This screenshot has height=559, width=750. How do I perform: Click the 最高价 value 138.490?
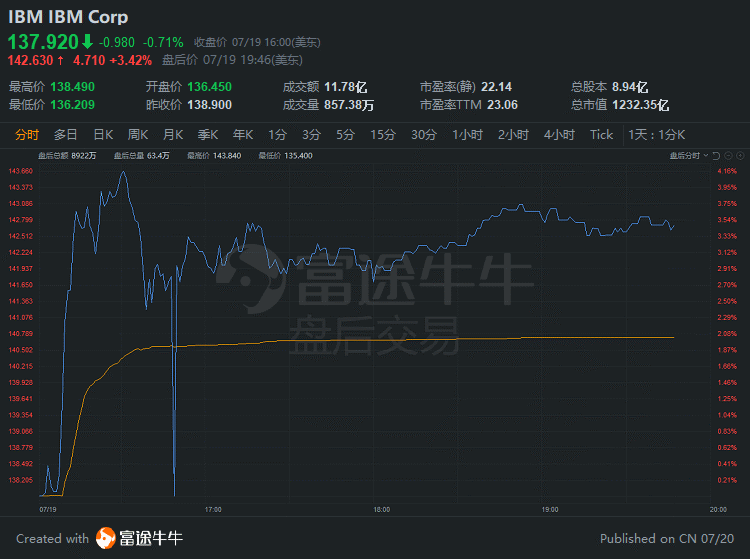pyautogui.click(x=73, y=87)
